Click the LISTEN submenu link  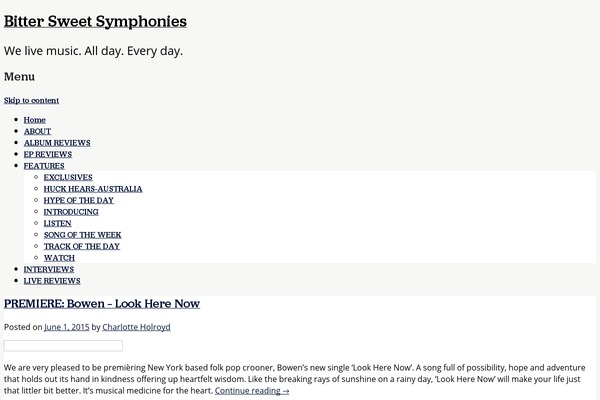58,223
